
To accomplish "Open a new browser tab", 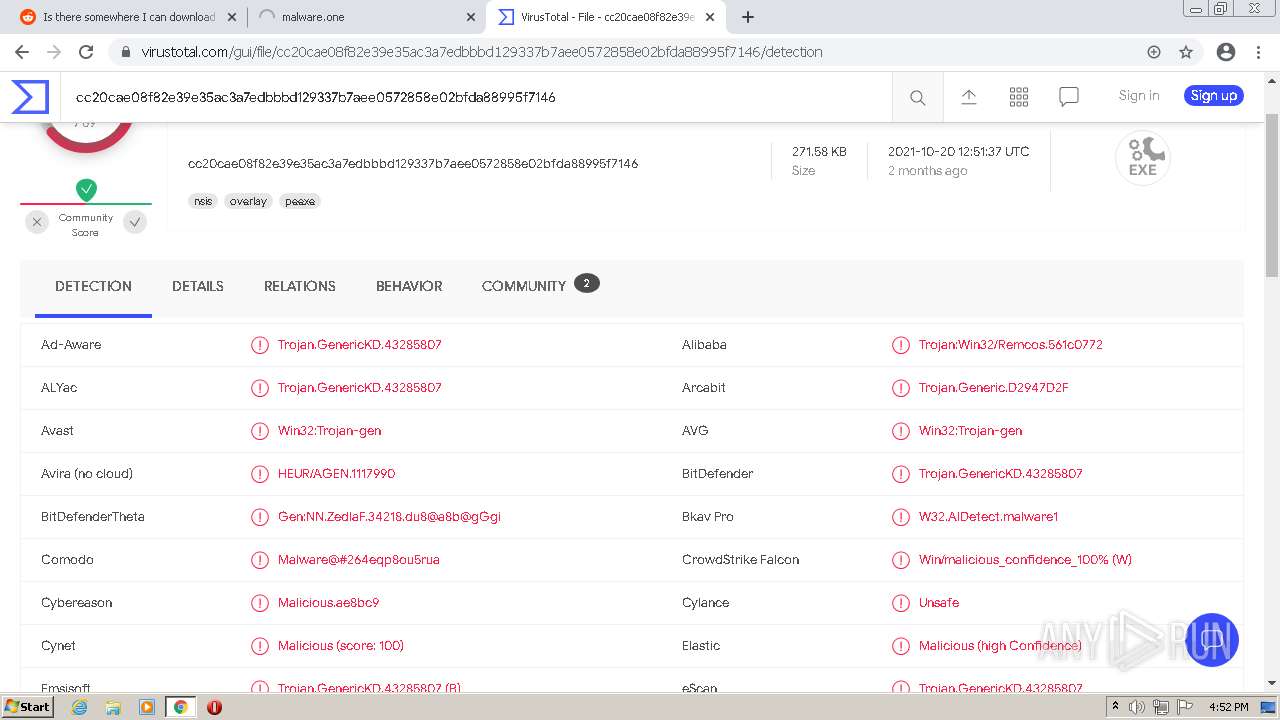I will point(747,17).
